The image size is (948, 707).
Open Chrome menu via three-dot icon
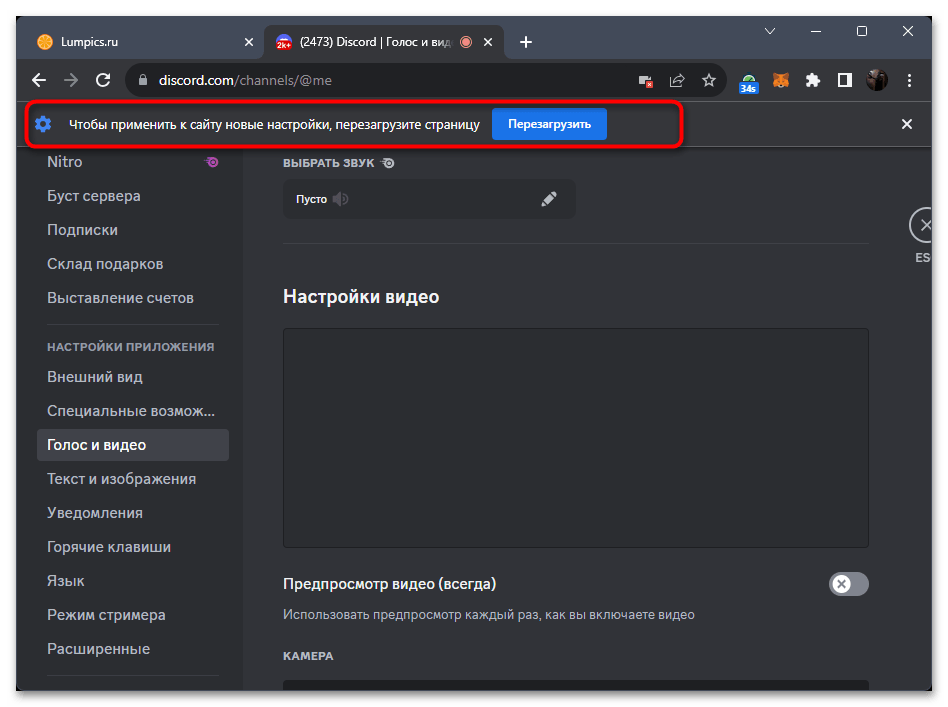coord(908,80)
